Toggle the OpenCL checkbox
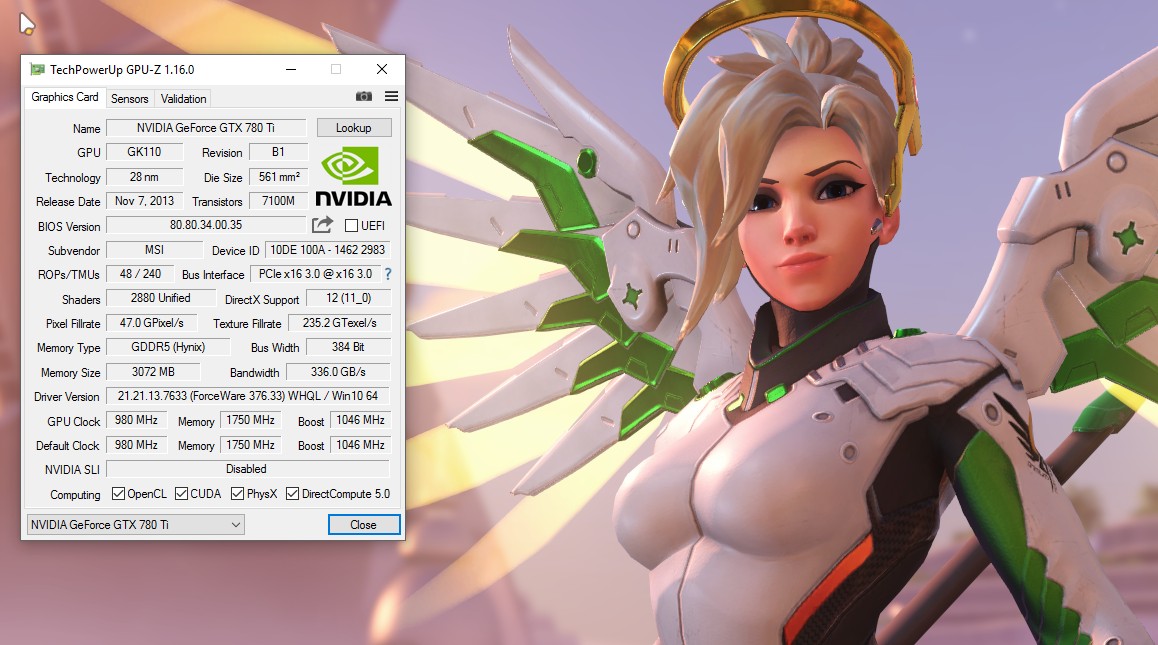Screen dimensions: 1158x645 click(118, 494)
